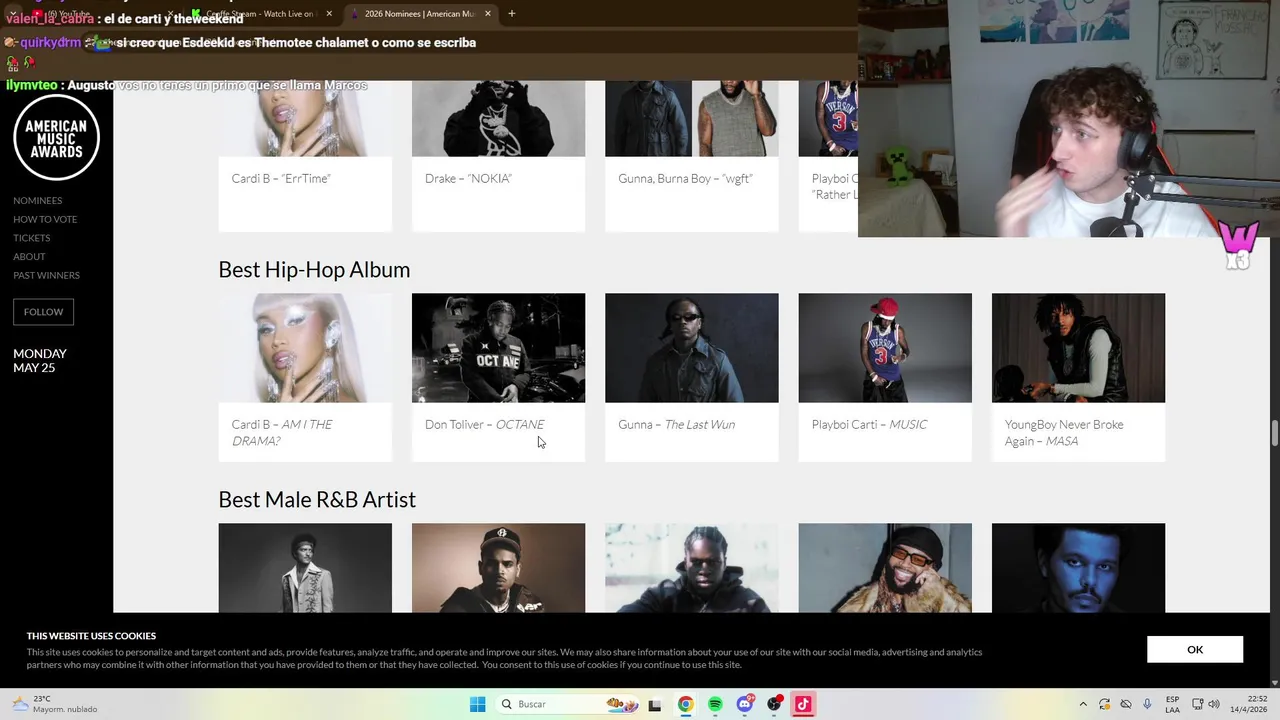Click the Drake – "NOKIA" caption
1280x720 pixels.
(x=468, y=178)
